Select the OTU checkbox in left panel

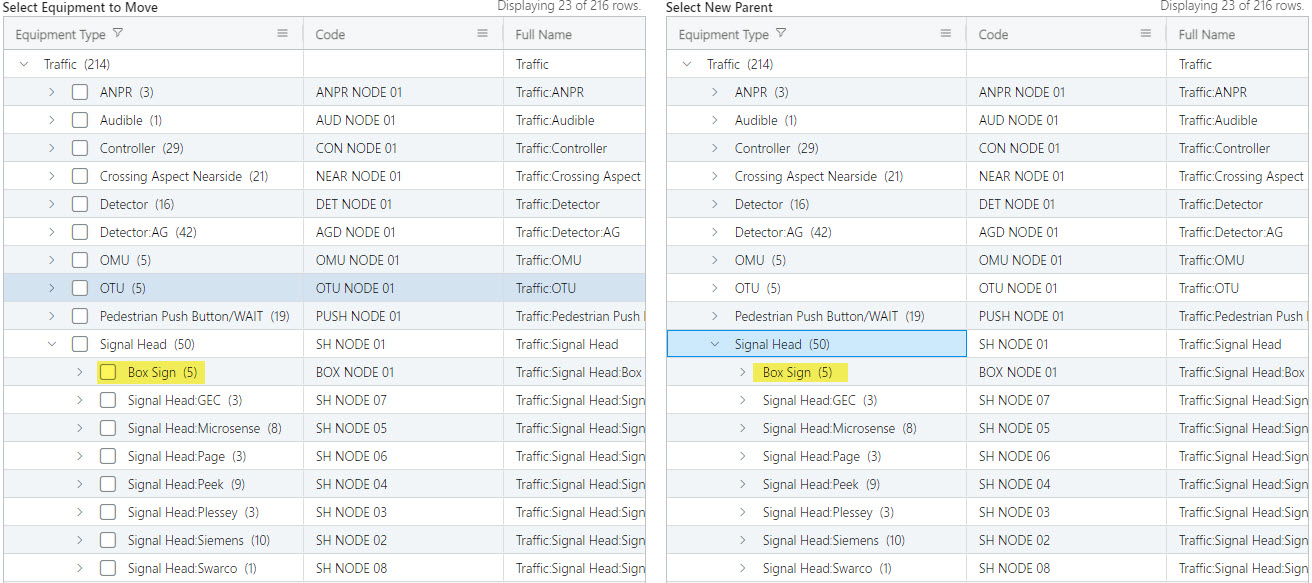(80, 288)
